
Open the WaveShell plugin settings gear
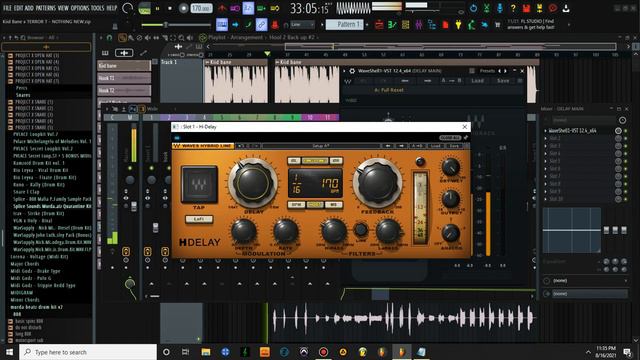[x=352, y=71]
